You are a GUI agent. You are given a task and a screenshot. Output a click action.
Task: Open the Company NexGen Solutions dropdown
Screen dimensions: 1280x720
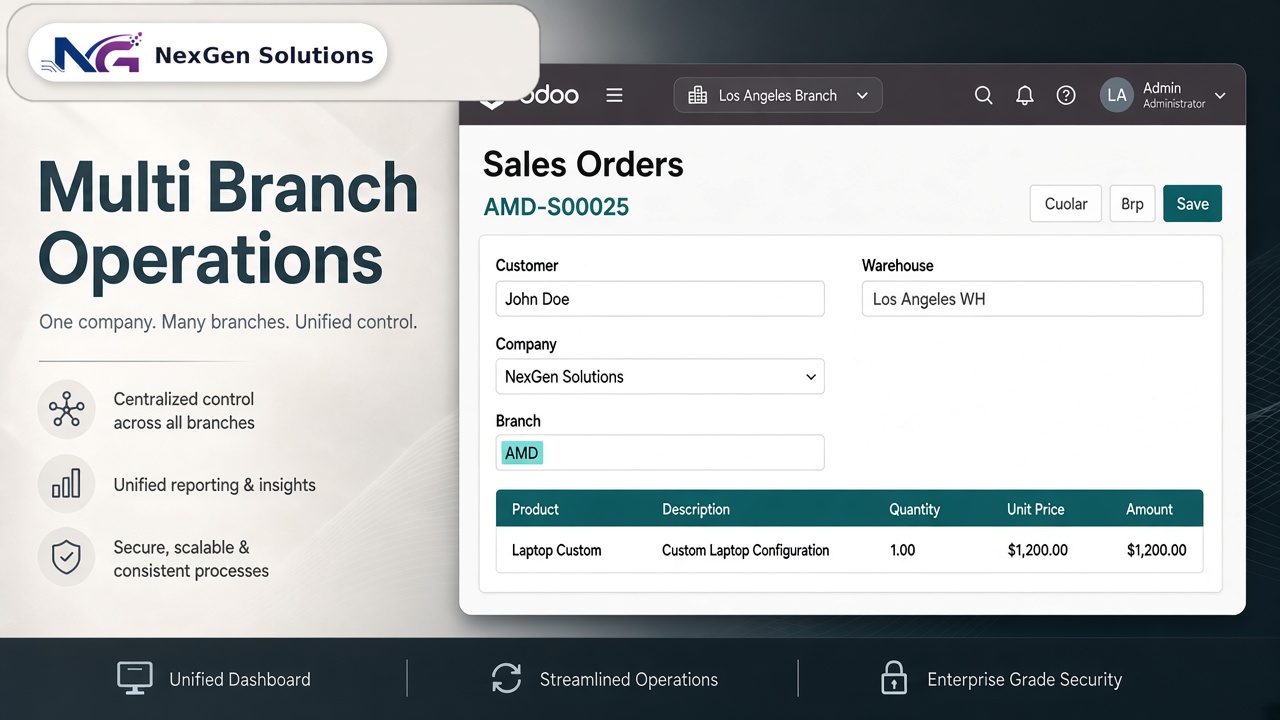(x=660, y=376)
